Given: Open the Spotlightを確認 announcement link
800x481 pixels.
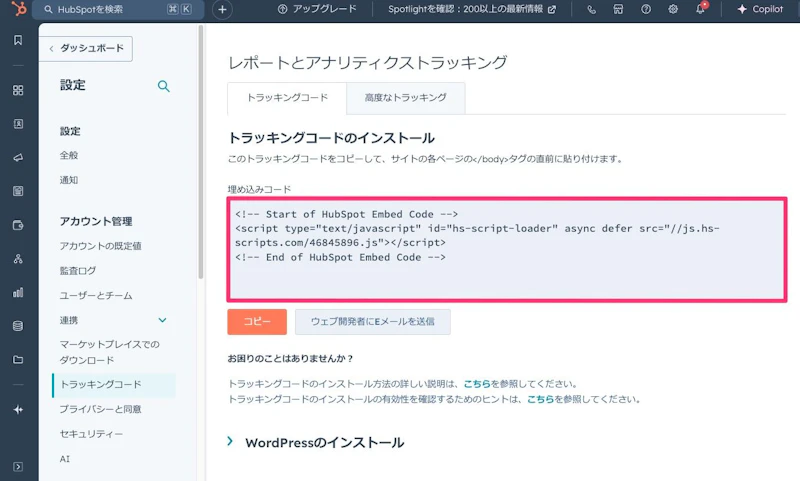Looking at the screenshot, I should point(472,9).
